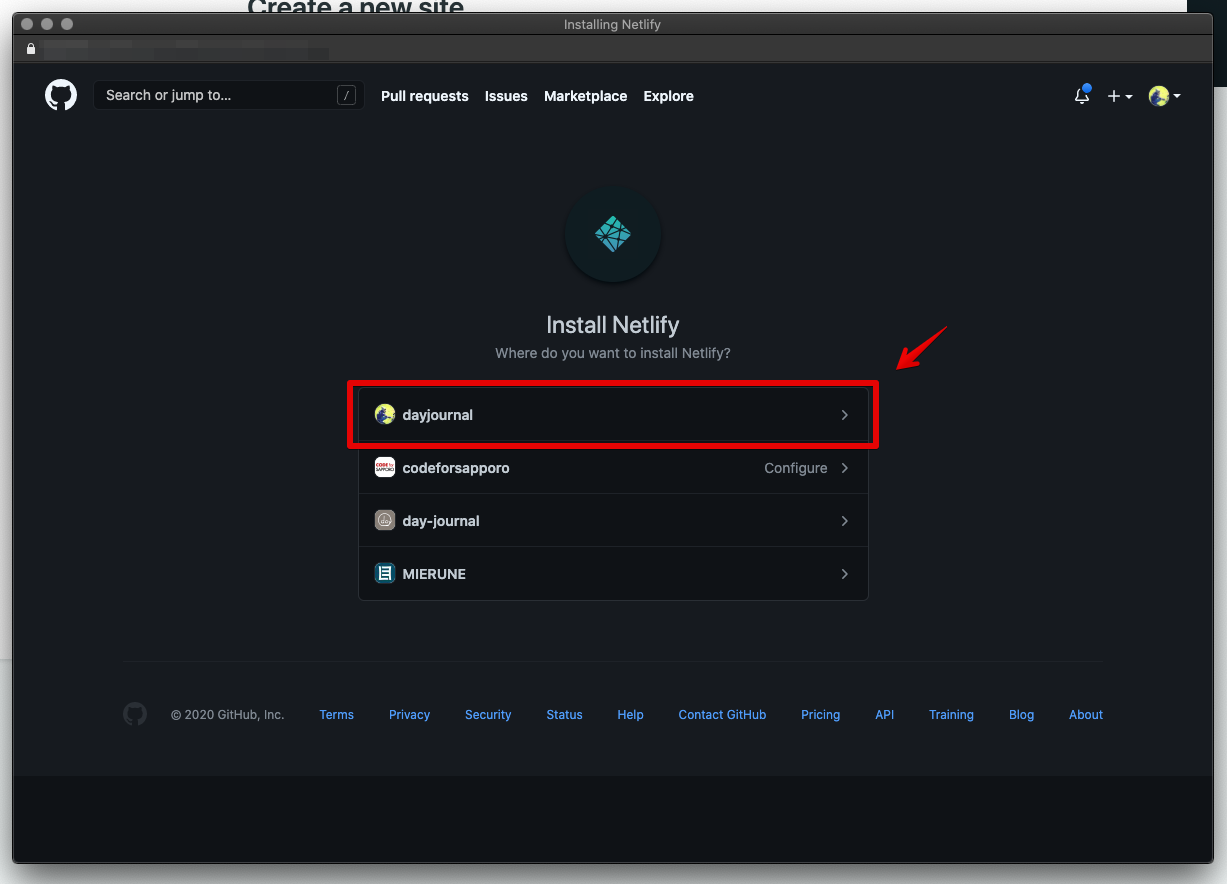Click the chevron on the dayjournal row

click(845, 415)
